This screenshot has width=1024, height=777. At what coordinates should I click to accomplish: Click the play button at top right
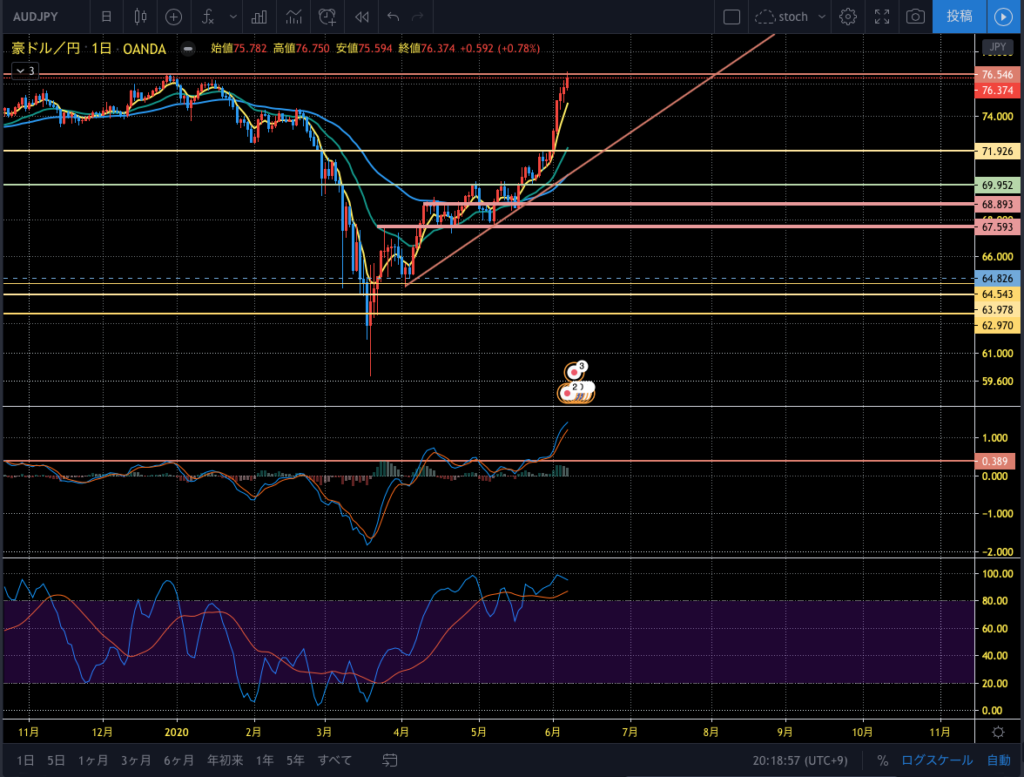[1004, 16]
